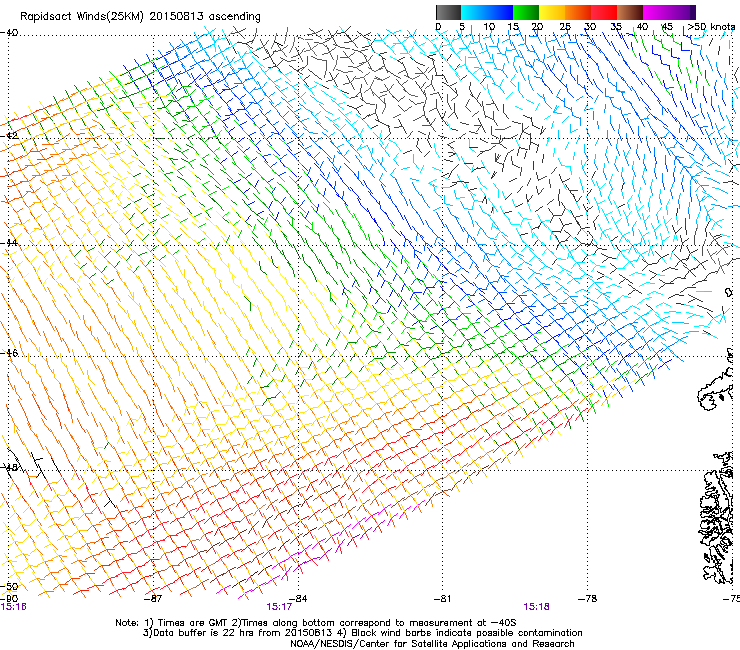Click the "-81" longitude axis label

tap(442, 599)
